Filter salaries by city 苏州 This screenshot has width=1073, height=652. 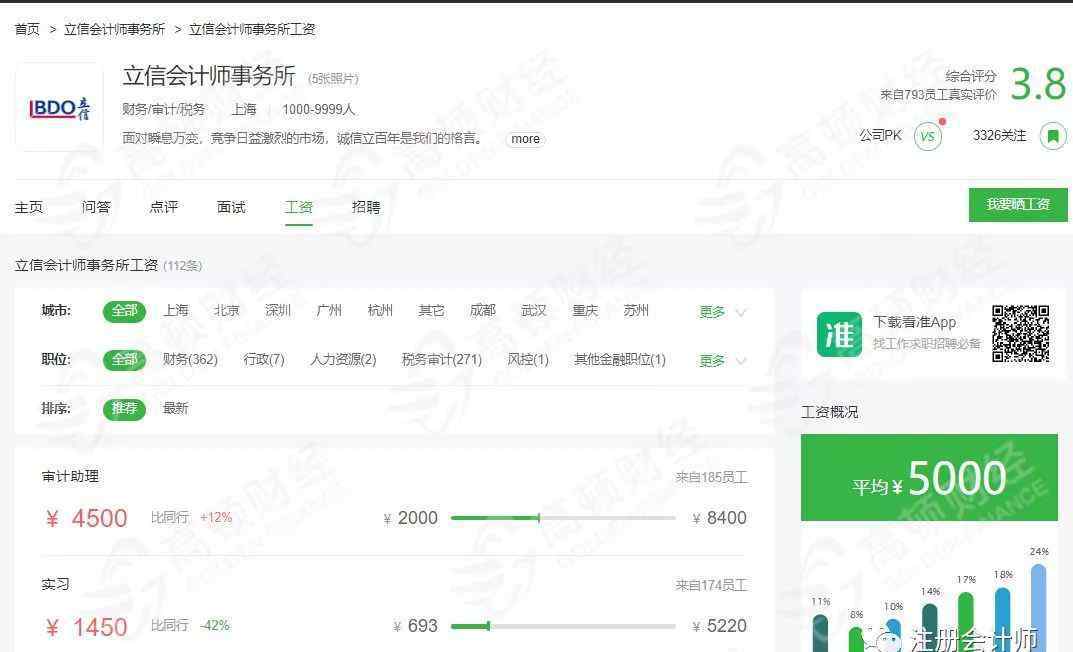(636, 311)
